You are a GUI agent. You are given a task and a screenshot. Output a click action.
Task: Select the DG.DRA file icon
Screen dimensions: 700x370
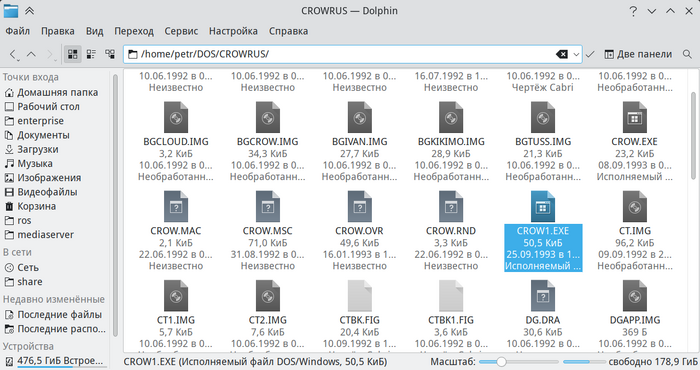pos(543,296)
